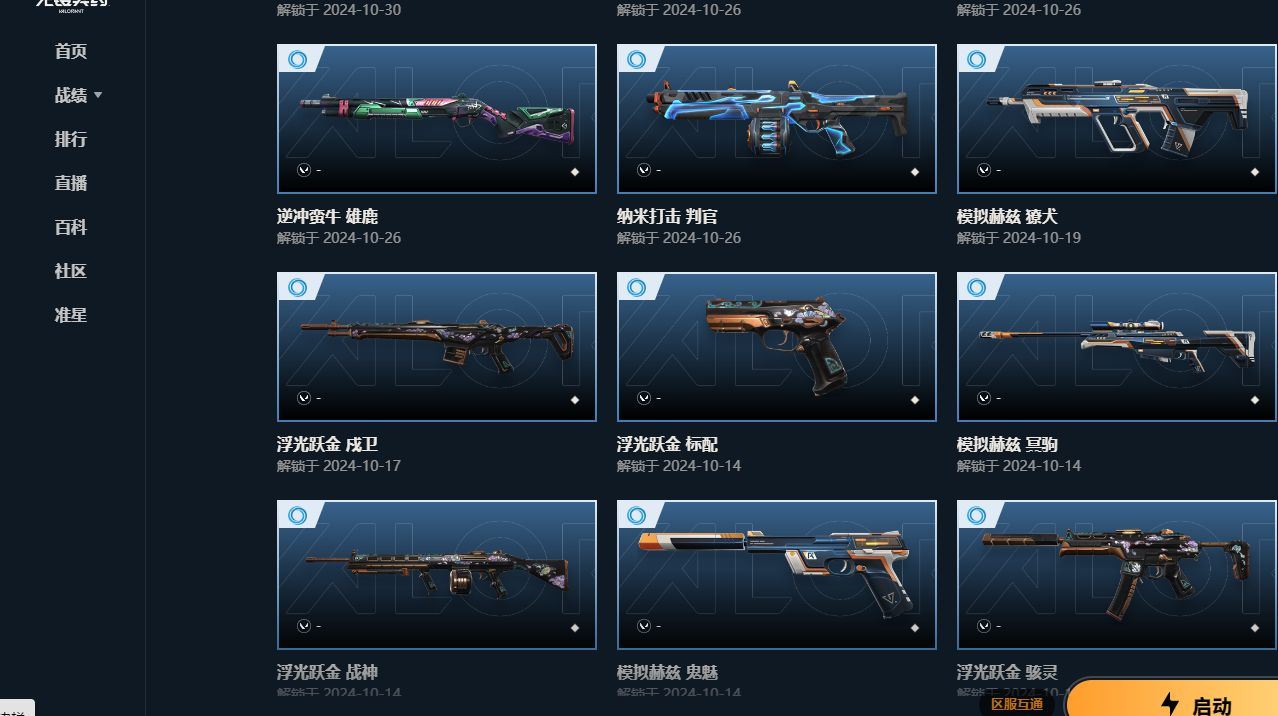Select the 纳米打击 判官 skin thumbnail

coord(777,119)
